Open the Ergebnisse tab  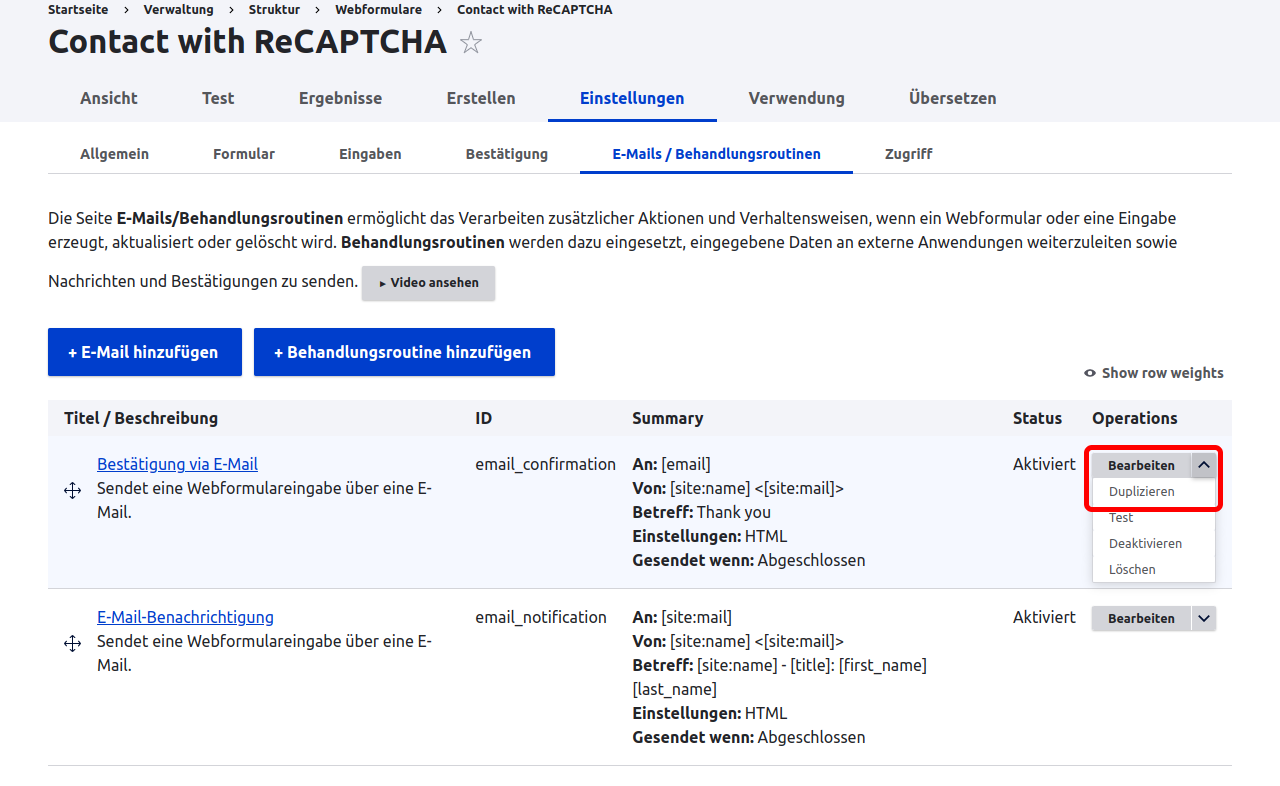pos(340,98)
